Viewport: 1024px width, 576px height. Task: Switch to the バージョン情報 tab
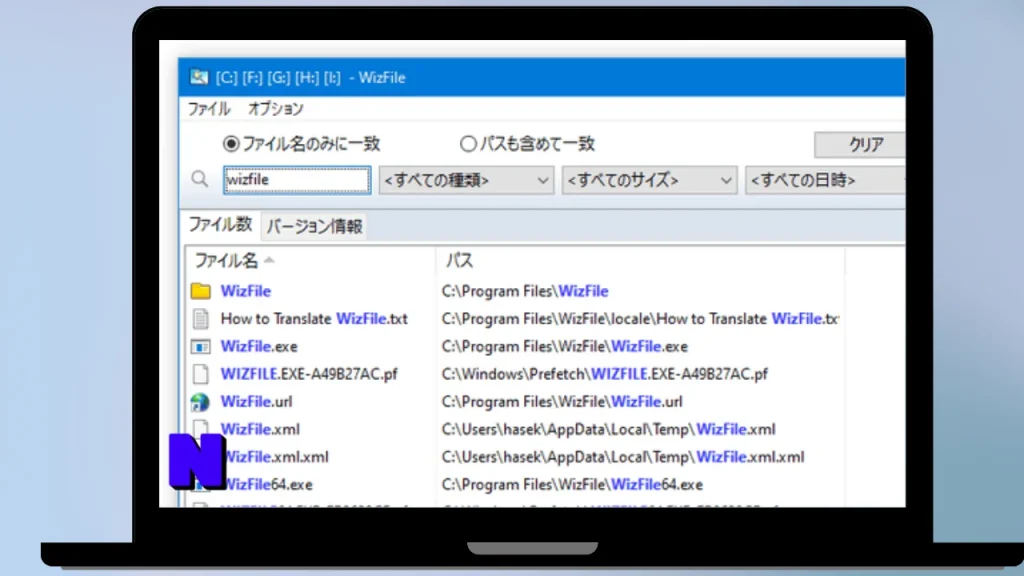tap(314, 226)
